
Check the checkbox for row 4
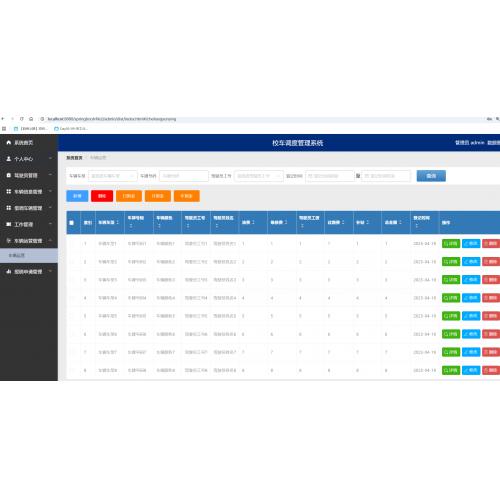(x=72, y=298)
